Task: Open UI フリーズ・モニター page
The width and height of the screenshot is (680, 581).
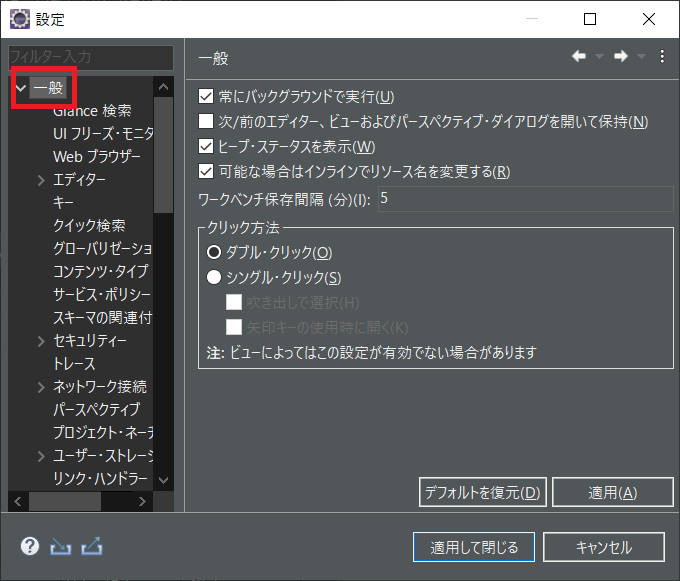Action: coord(103,134)
